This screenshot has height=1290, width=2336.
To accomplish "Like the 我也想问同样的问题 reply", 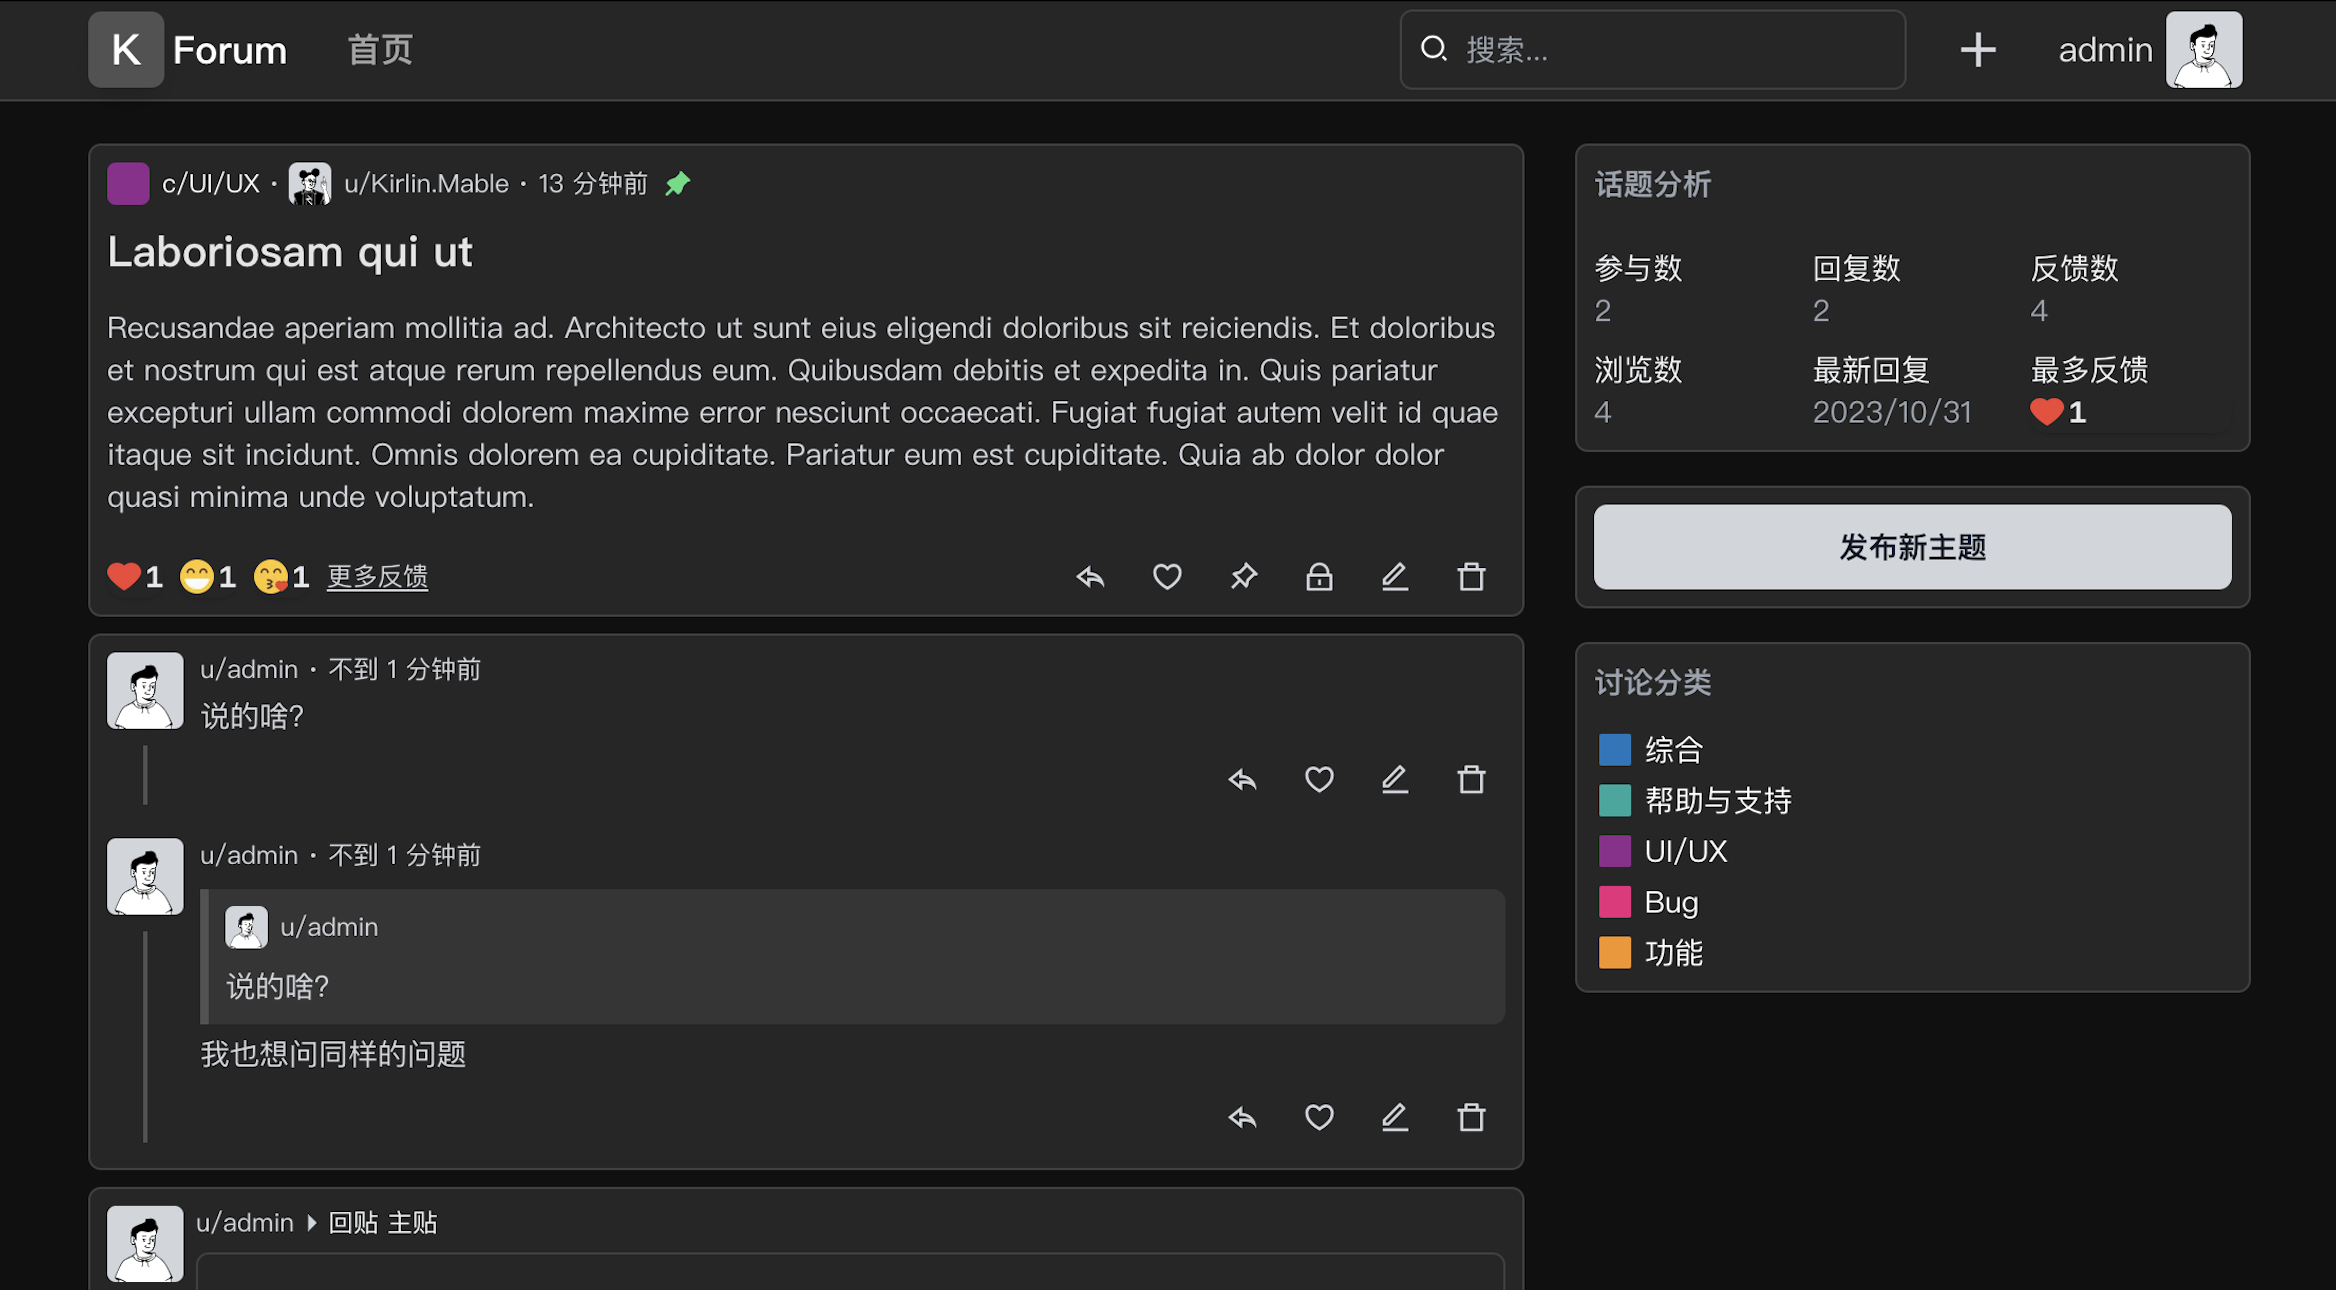I will (1319, 1117).
